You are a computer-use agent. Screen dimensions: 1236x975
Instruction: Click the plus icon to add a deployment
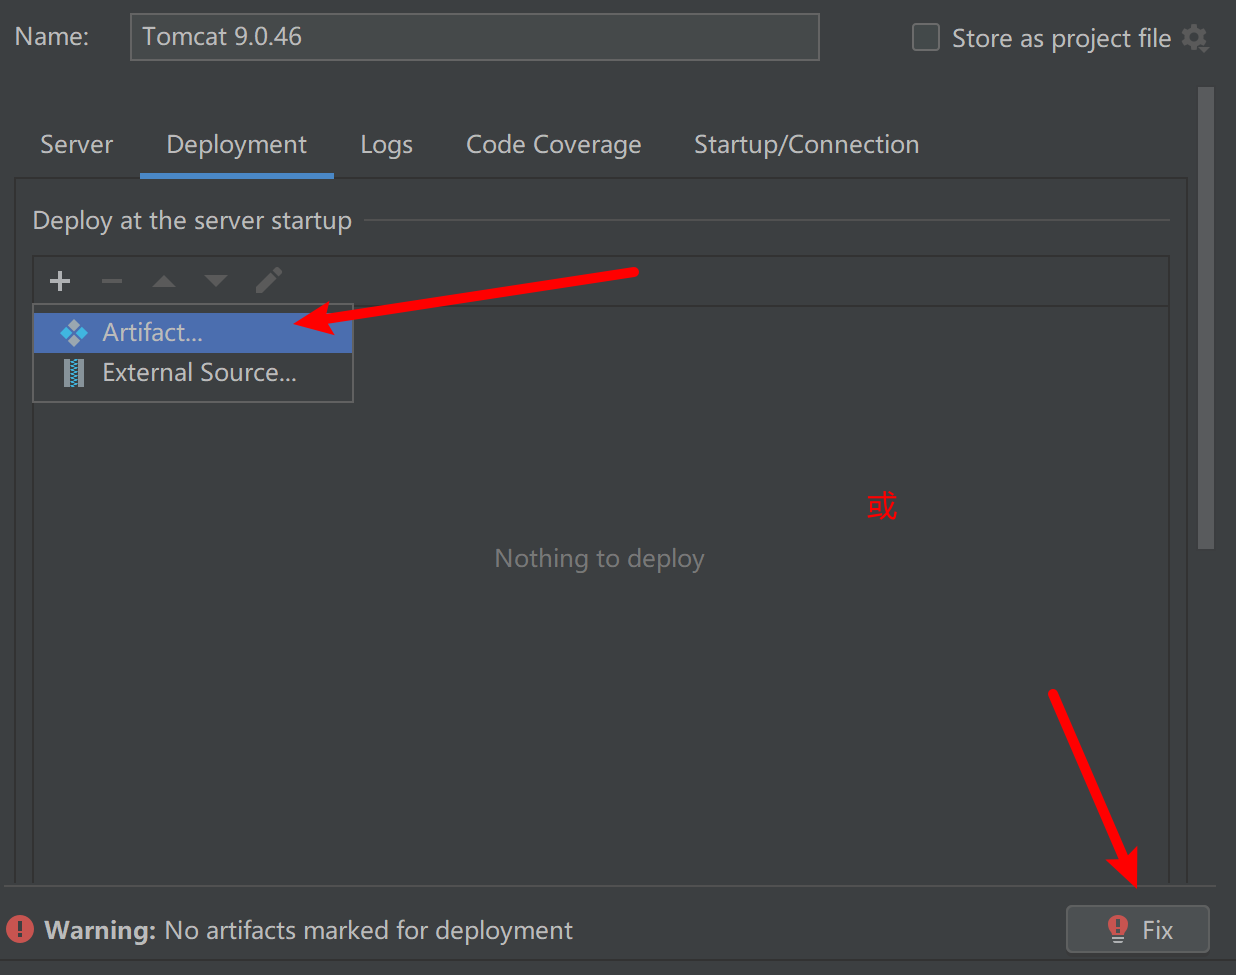tap(60, 281)
